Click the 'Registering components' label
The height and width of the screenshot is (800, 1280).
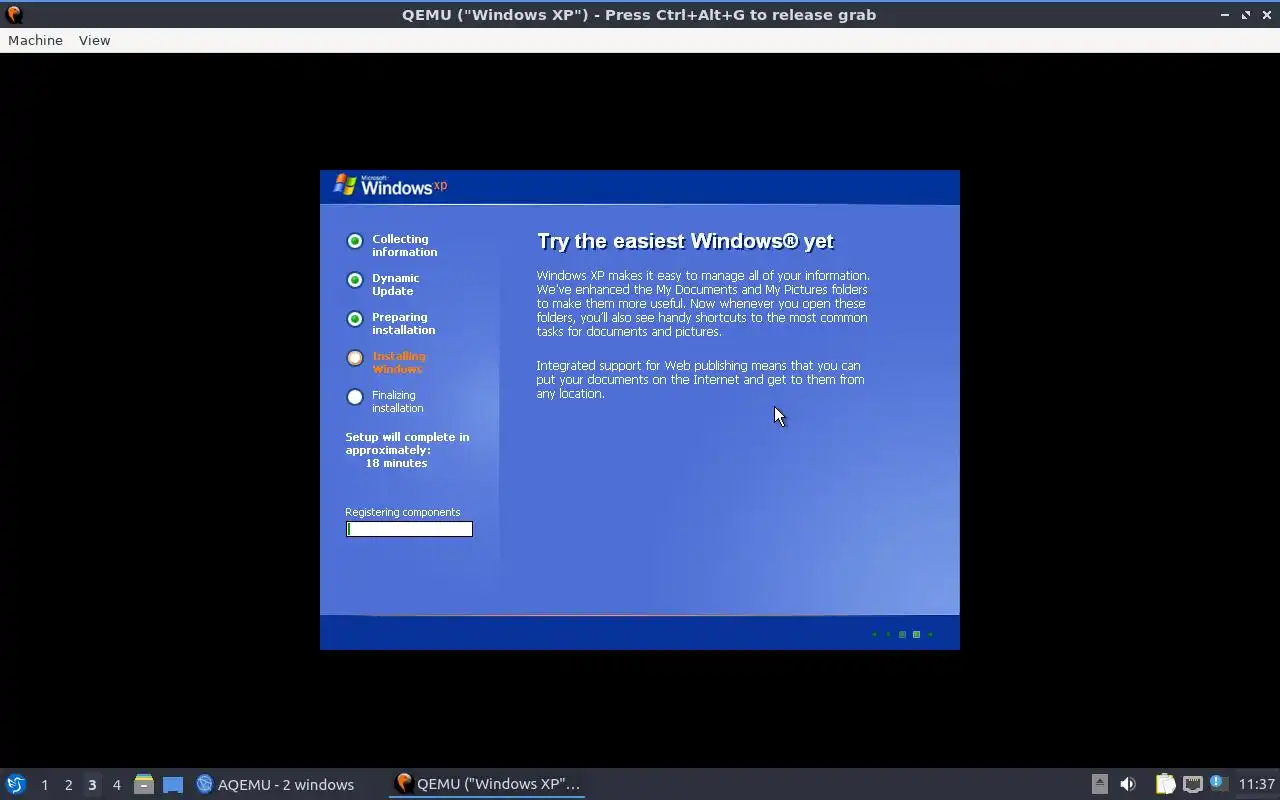[x=403, y=512]
